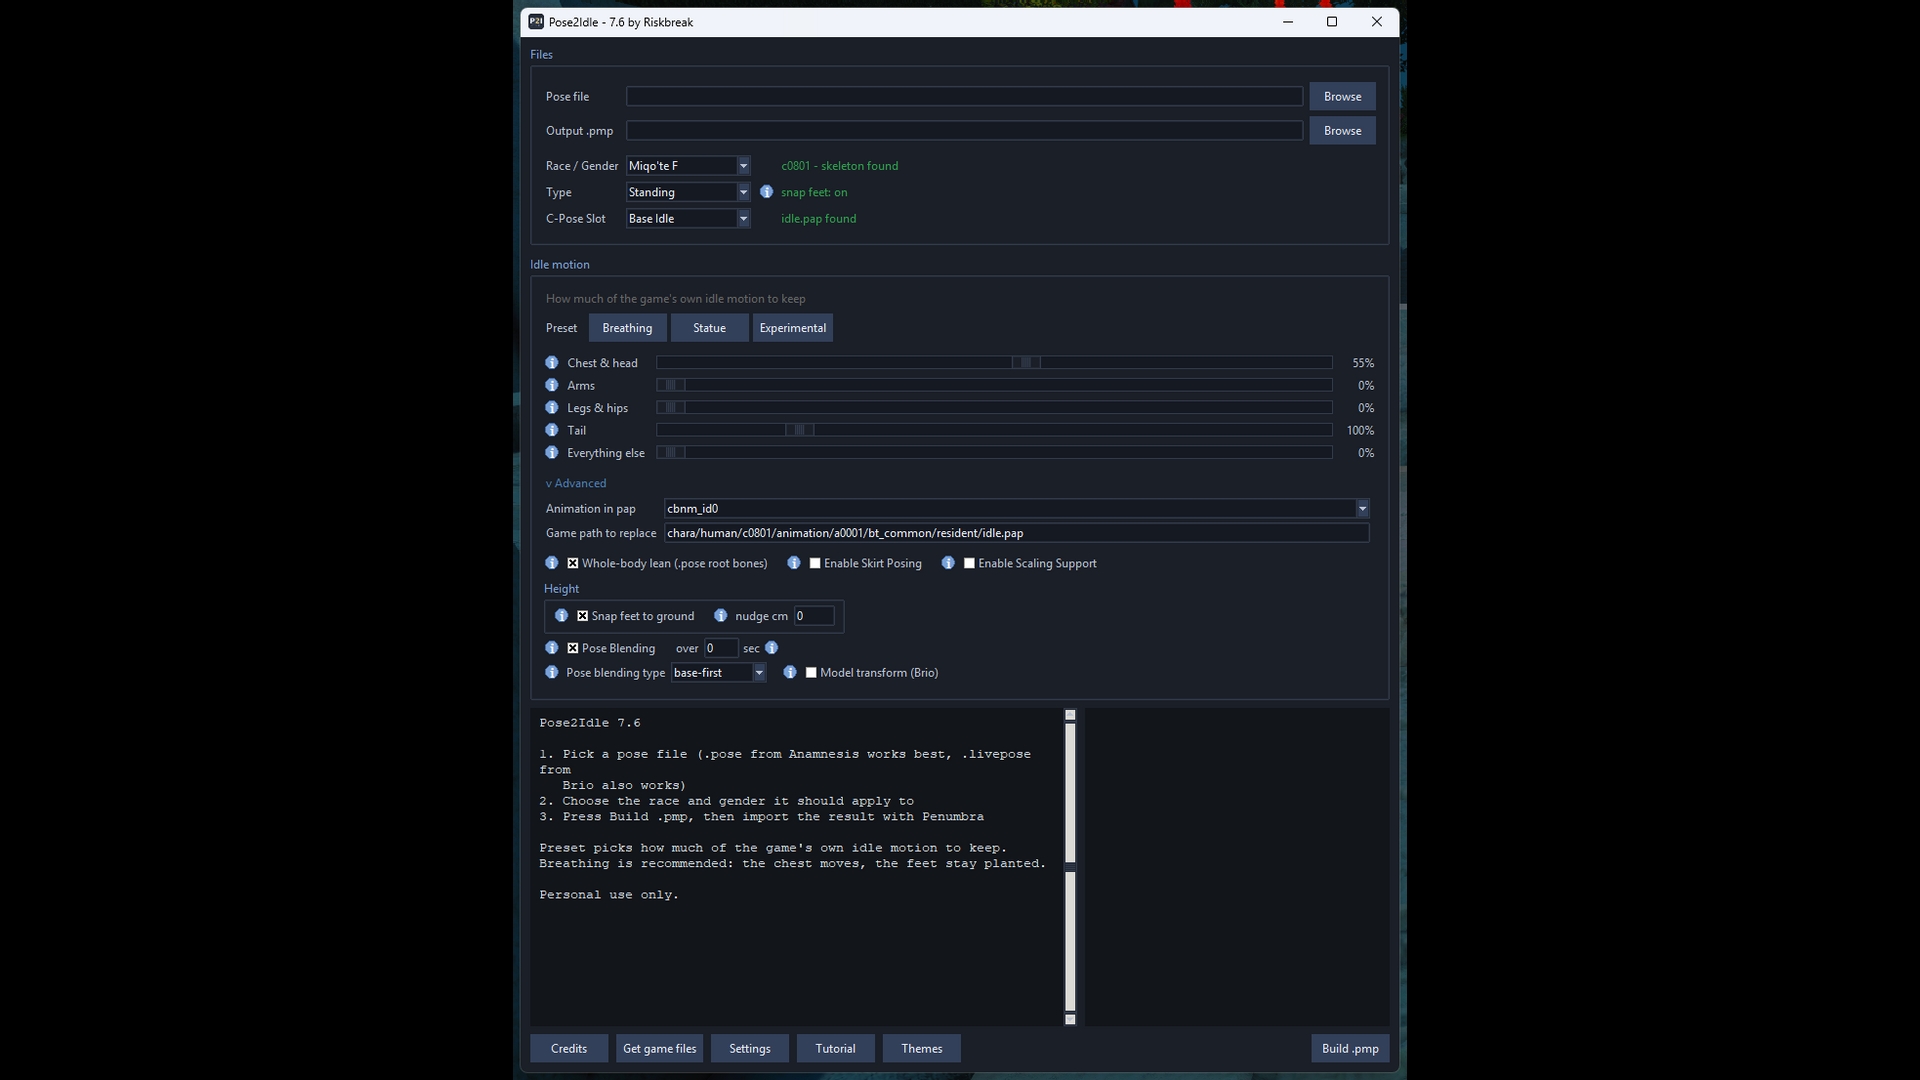Collapse the Advanced section
Image resolution: width=1920 pixels, height=1080 pixels.
pos(576,483)
